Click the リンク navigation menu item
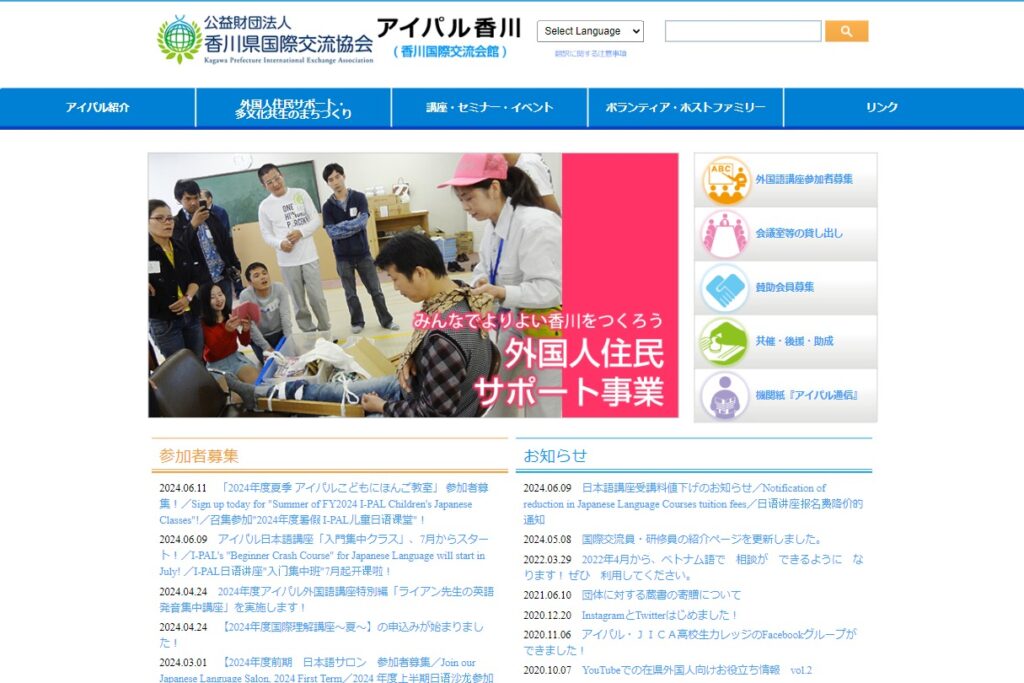 tap(881, 108)
